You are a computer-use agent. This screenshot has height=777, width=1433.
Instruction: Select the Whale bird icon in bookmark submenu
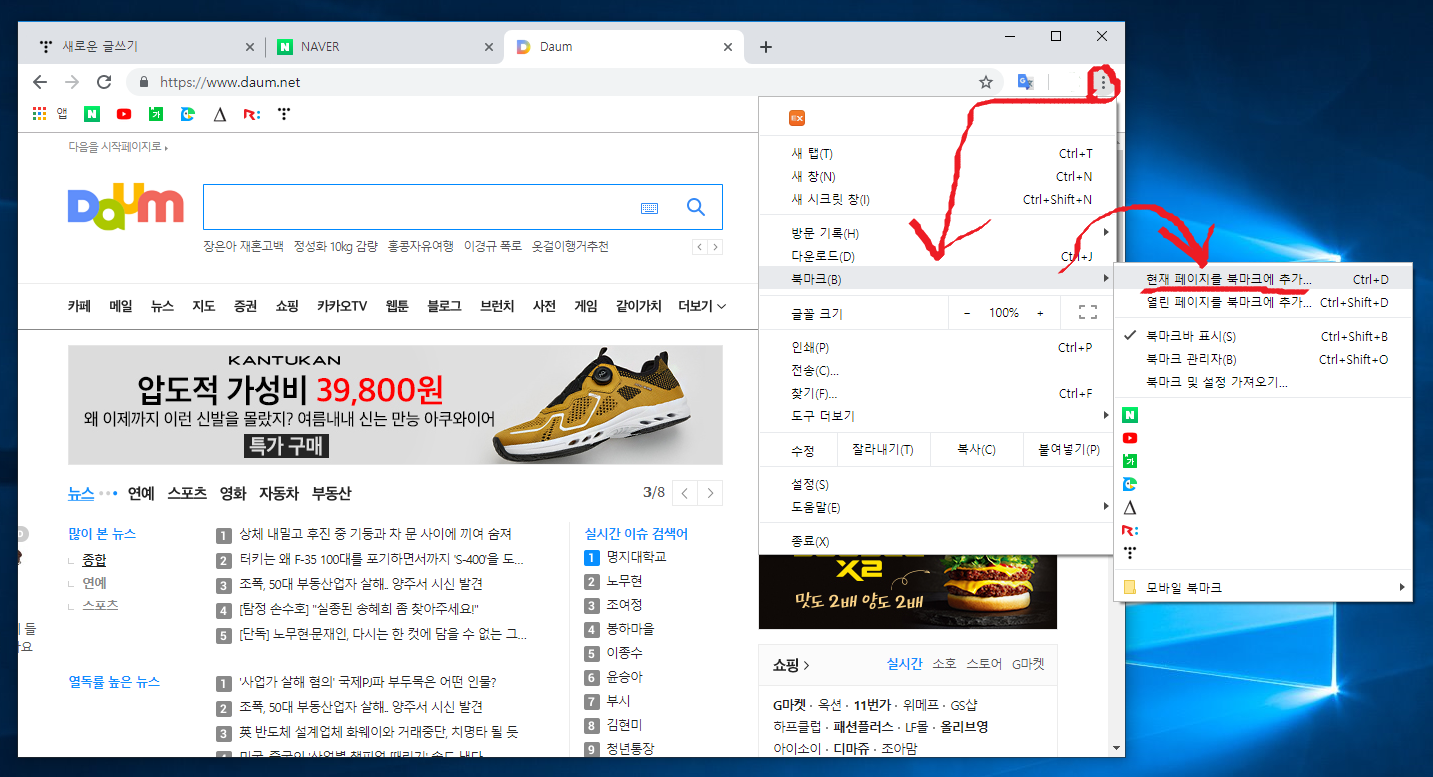pos(1130,484)
